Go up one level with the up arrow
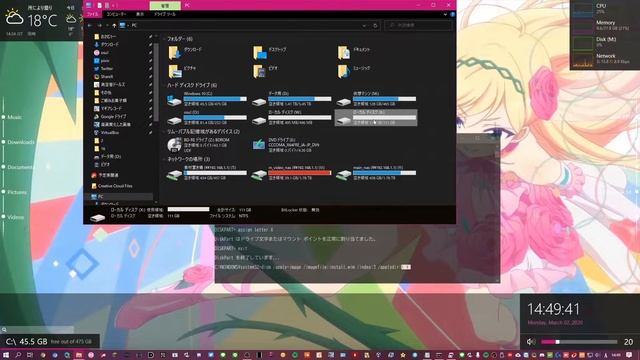The height and width of the screenshot is (360, 640). coord(114,25)
